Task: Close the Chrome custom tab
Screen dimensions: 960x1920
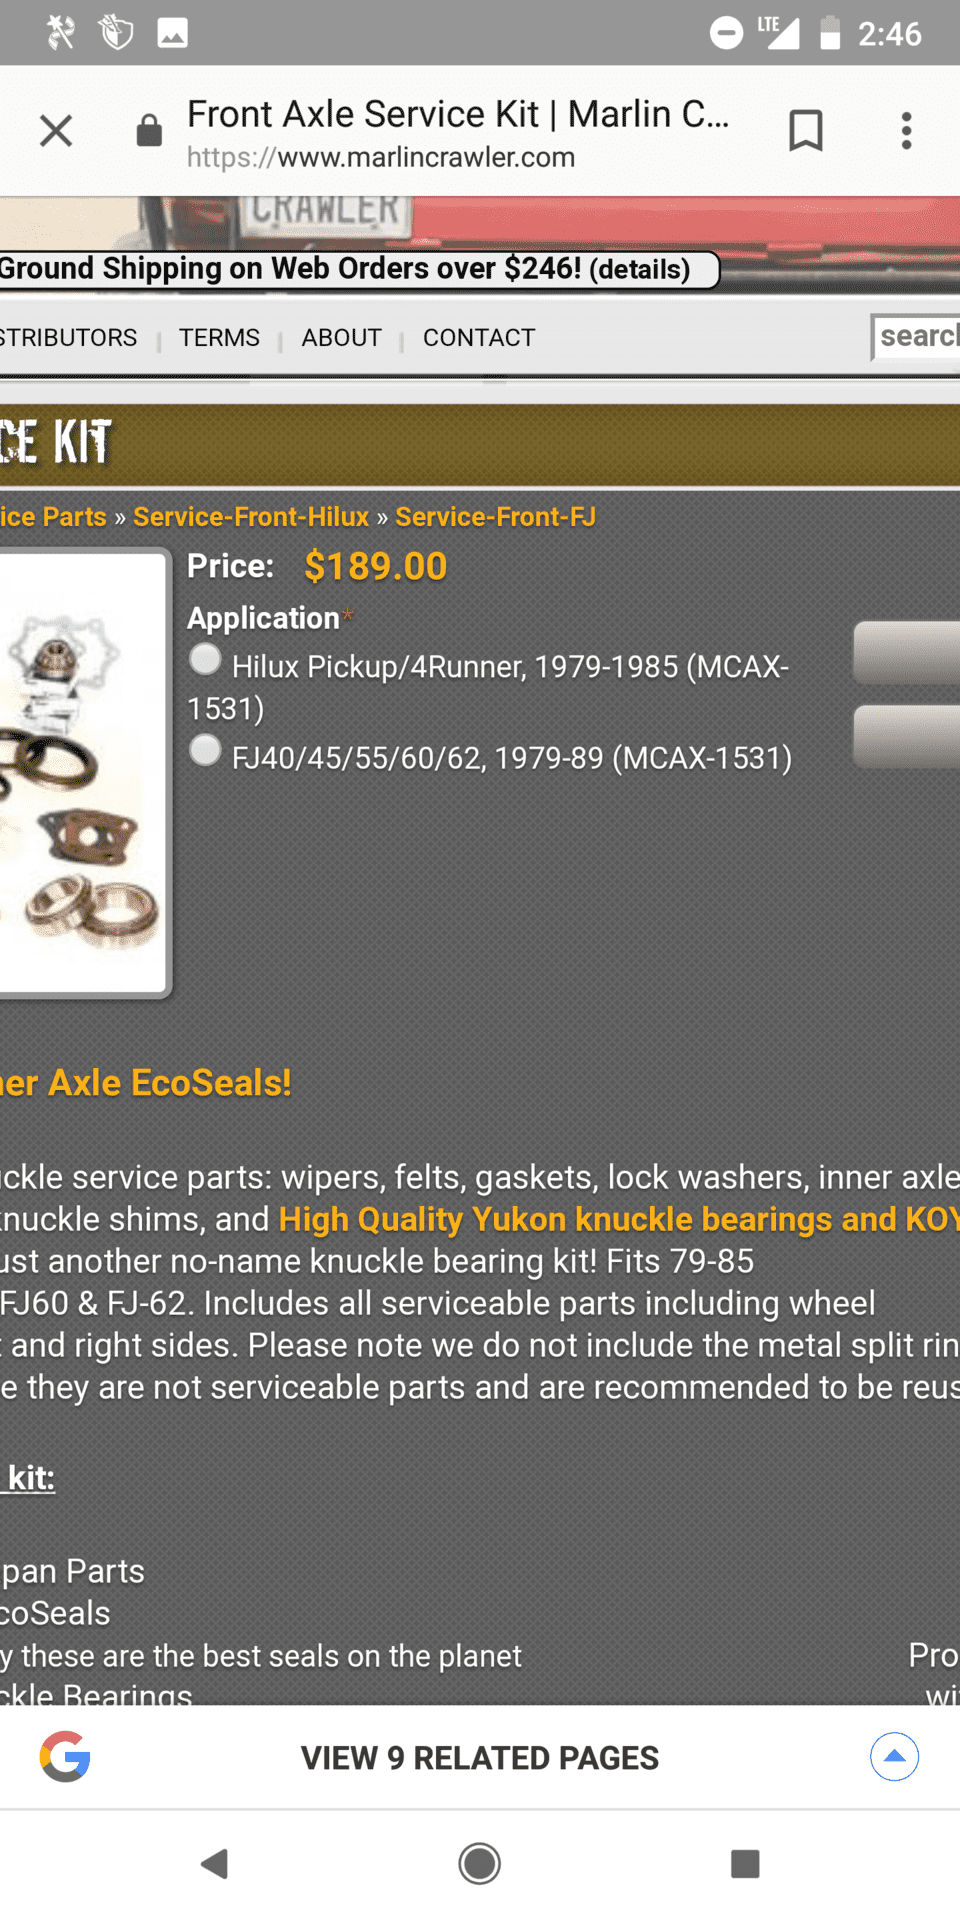Action: (56, 130)
